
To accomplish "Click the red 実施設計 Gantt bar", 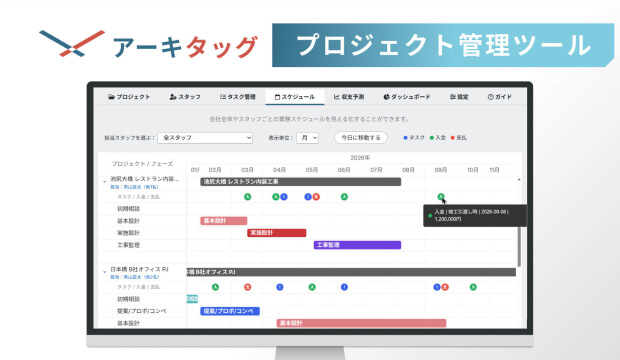I will coord(276,233).
